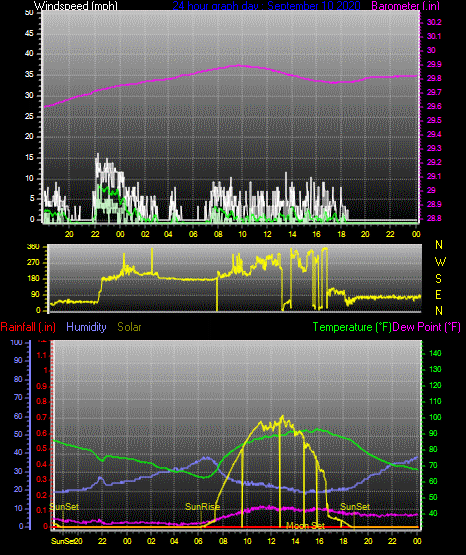Click the '120' temperature axis value

[x=435, y=385]
